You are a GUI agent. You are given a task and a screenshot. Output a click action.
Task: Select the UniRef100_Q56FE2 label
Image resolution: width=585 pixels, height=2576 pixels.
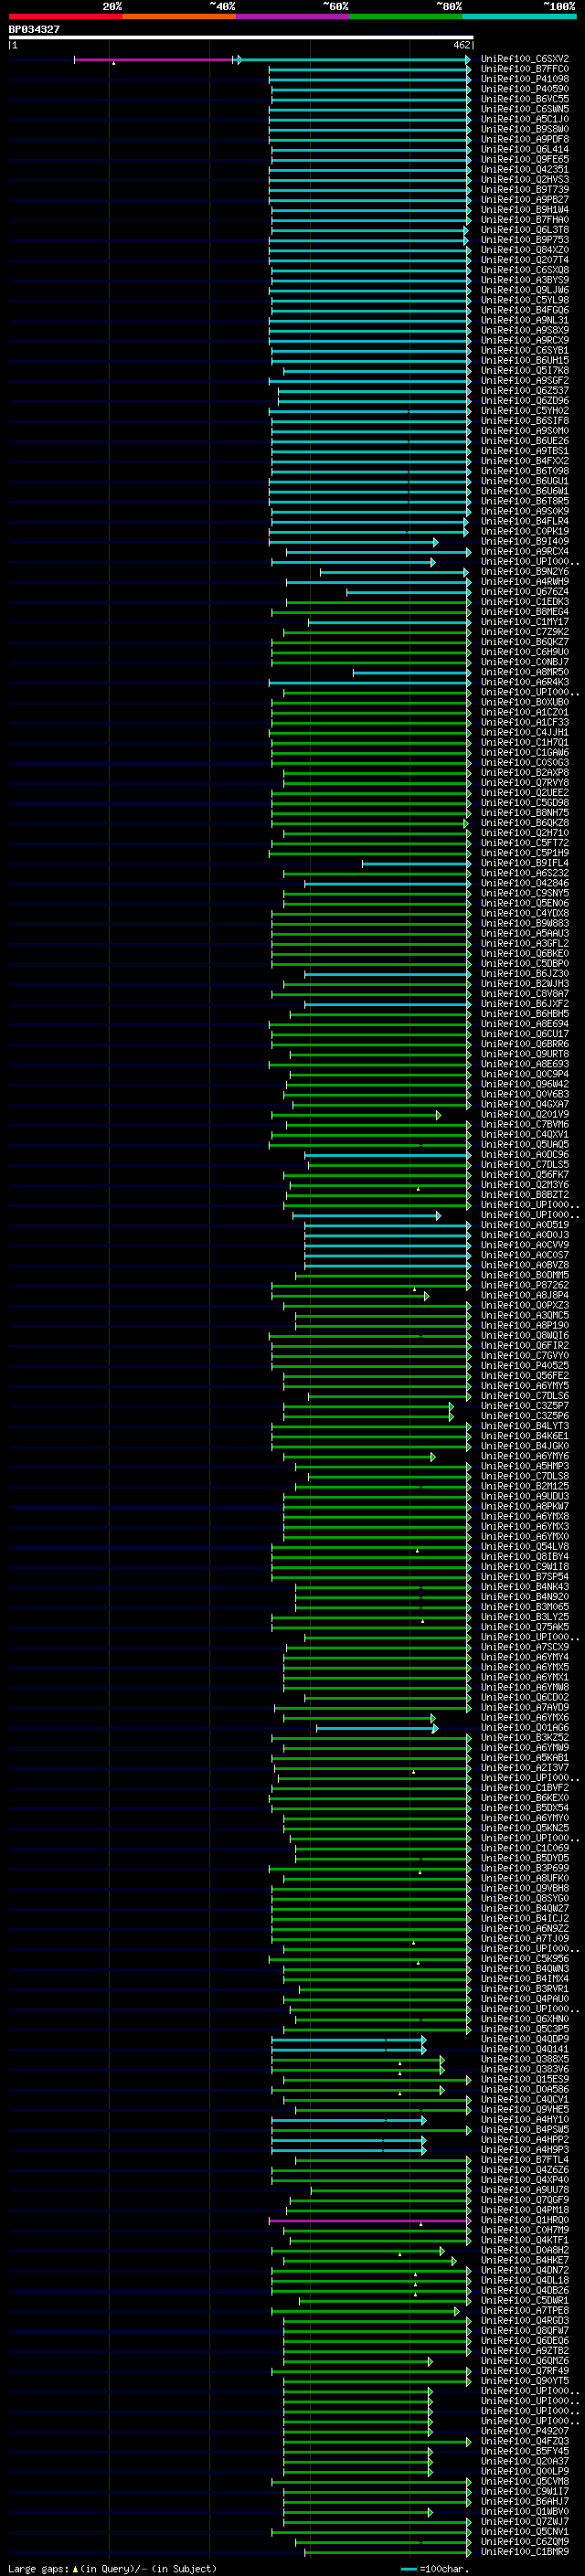(x=525, y=1375)
